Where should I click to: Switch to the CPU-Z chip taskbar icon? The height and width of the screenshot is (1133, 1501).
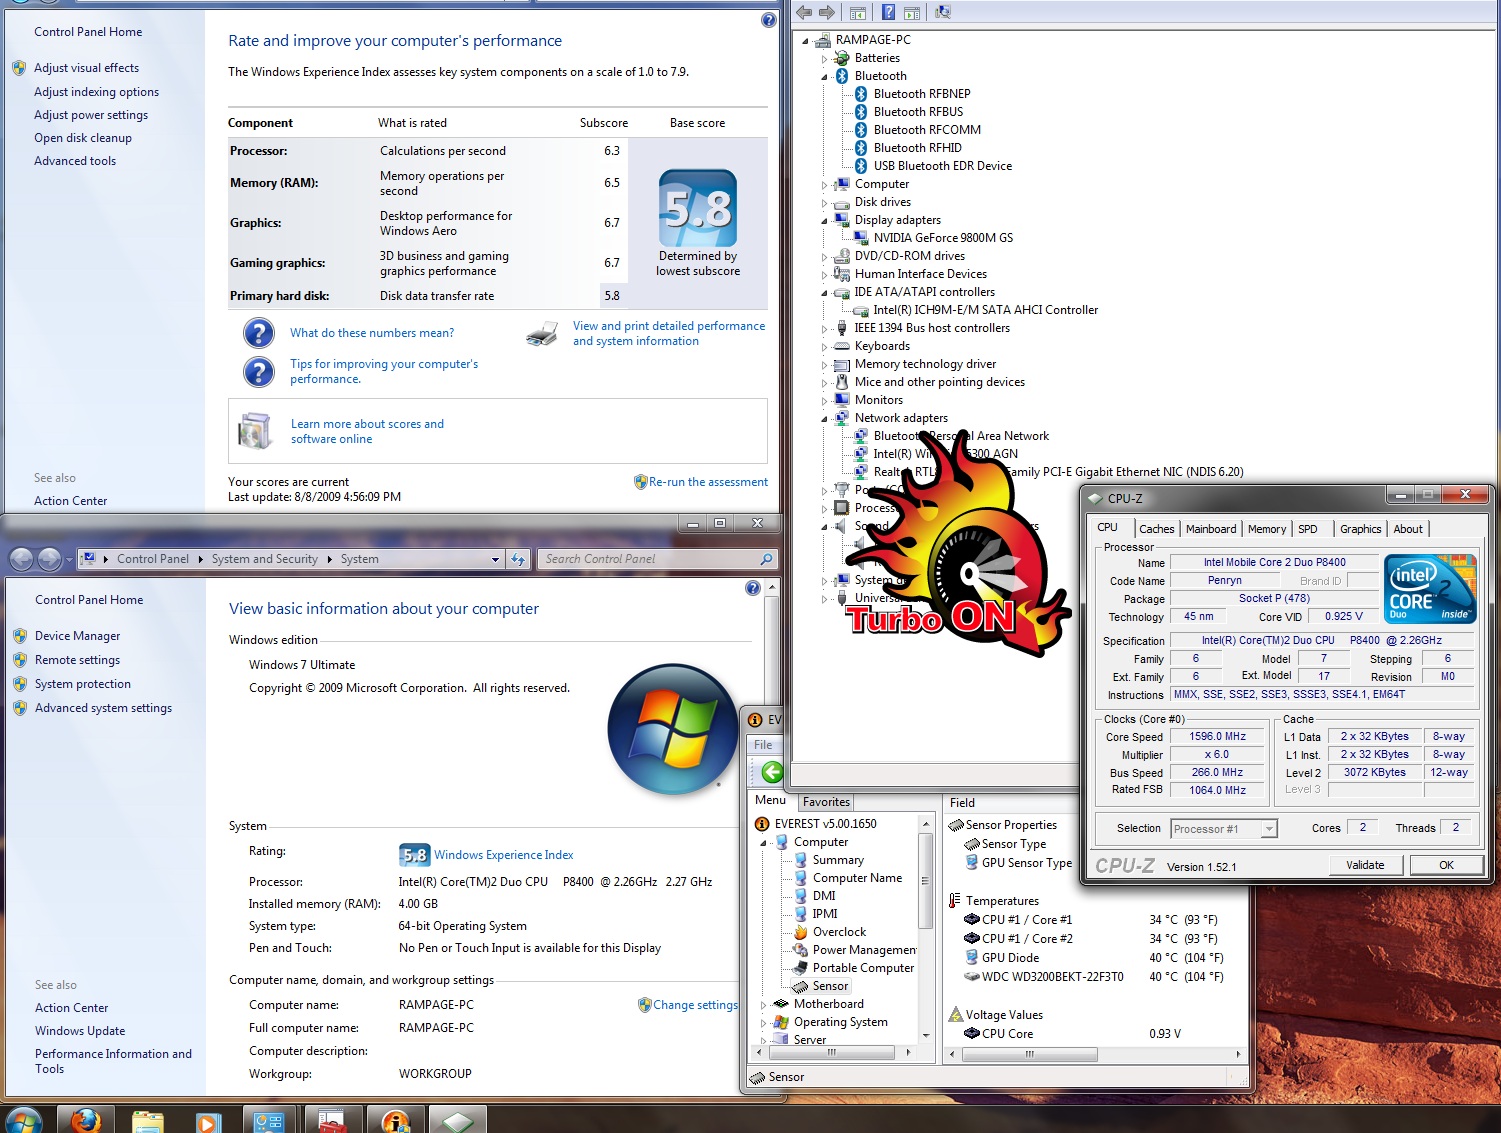[458, 1120]
